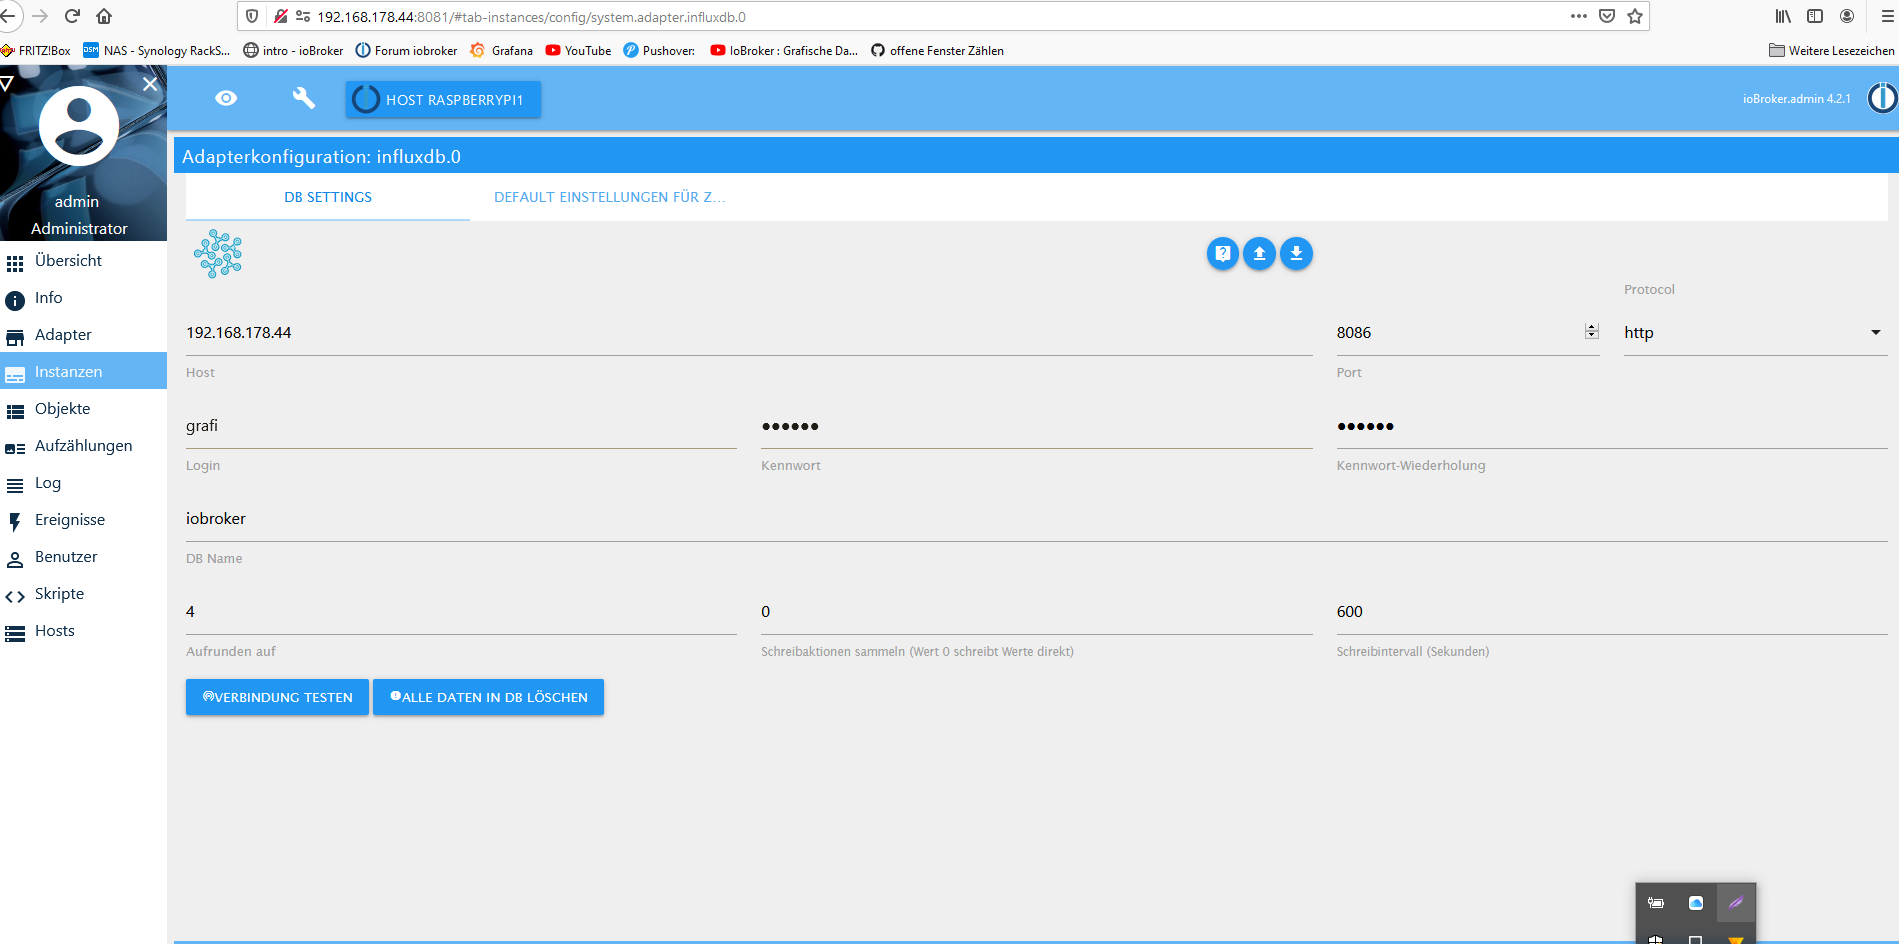Open the page actions three-dot menu
The height and width of the screenshot is (944, 1899).
1579,16
